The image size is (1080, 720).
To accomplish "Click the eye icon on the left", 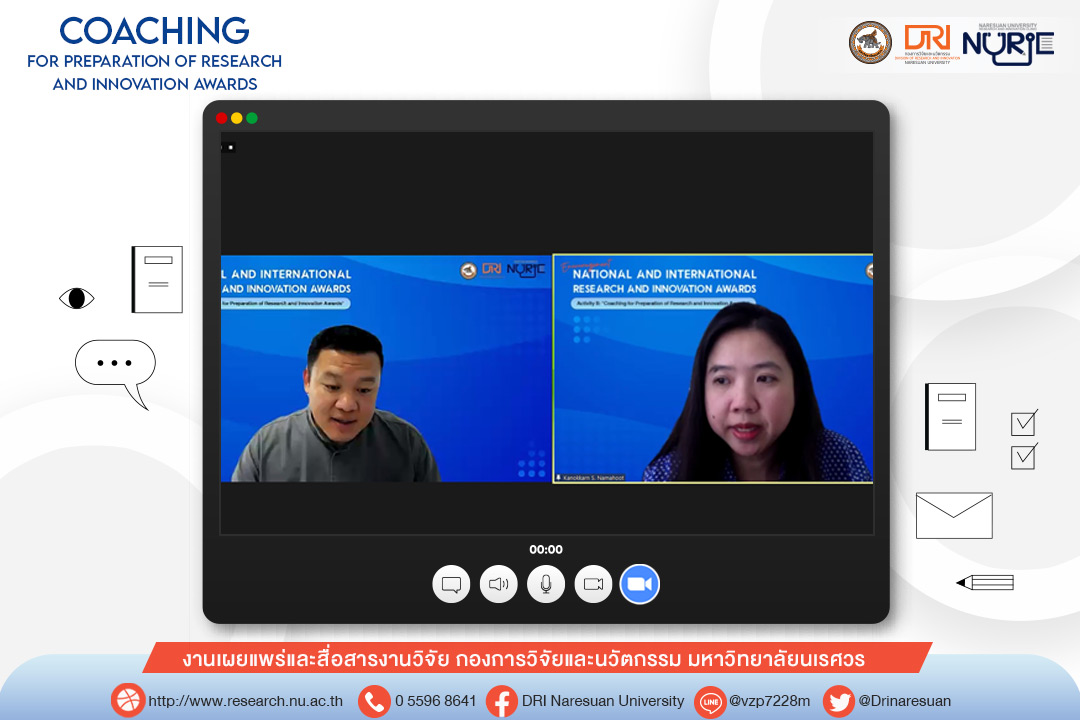I will coord(76,298).
